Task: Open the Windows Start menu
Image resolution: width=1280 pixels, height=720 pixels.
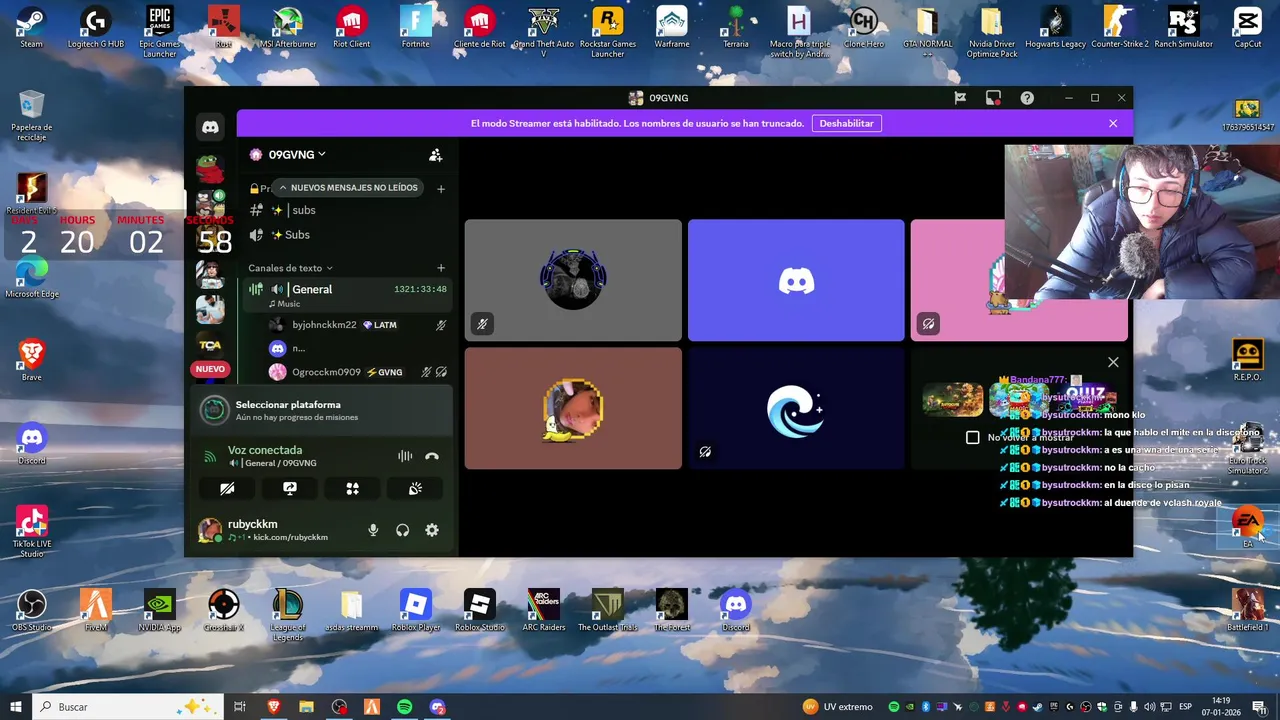Action: pyautogui.click(x=16, y=707)
